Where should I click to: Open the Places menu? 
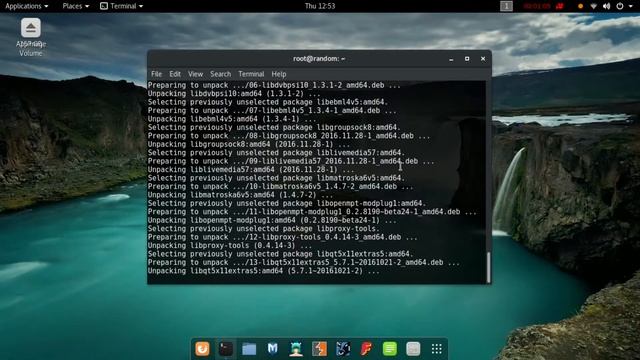76,6
